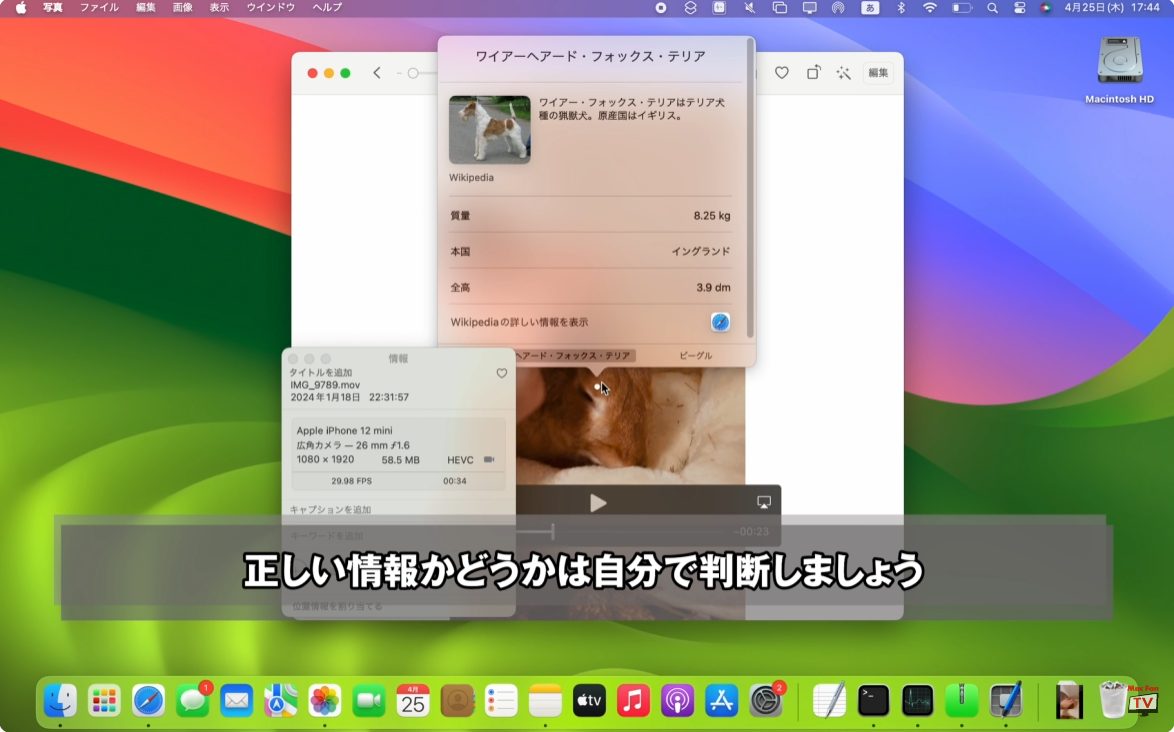
Task: Select the ビーグル tab in lookup popup
Action: 696,356
